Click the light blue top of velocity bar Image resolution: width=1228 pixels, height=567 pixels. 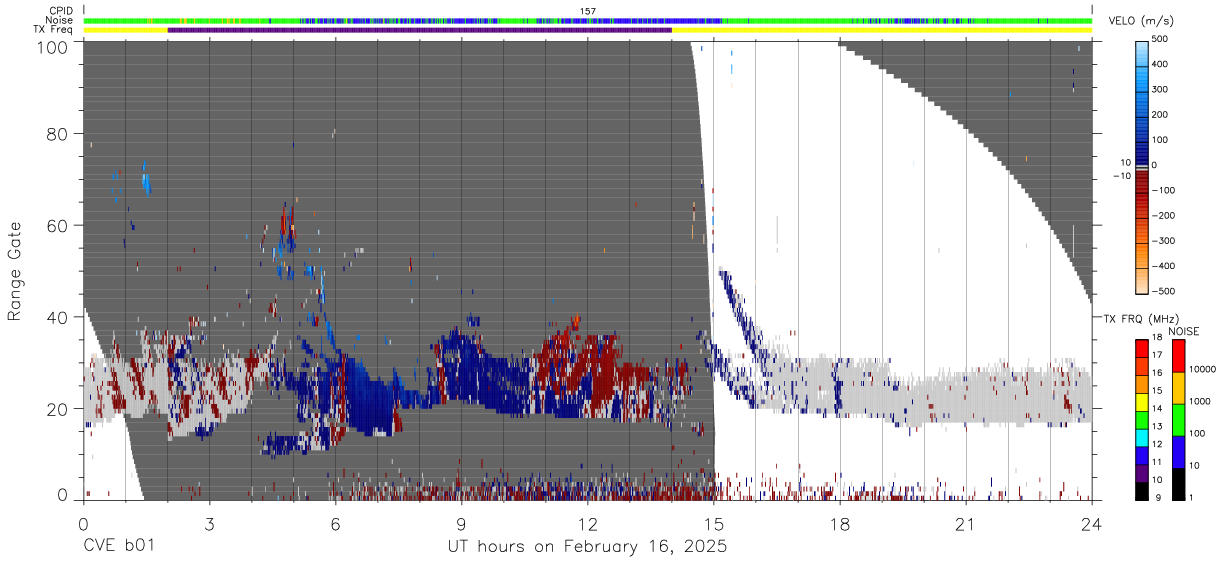click(x=1144, y=52)
